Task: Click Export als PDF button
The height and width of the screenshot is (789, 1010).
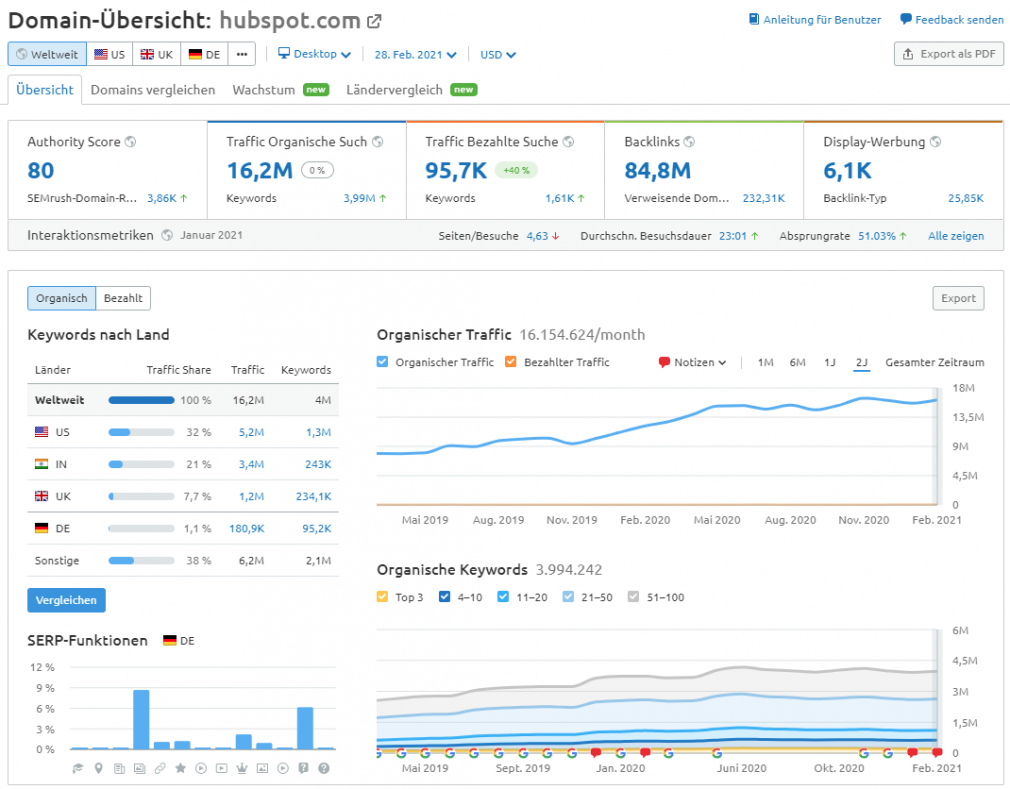Action: click(x=949, y=53)
